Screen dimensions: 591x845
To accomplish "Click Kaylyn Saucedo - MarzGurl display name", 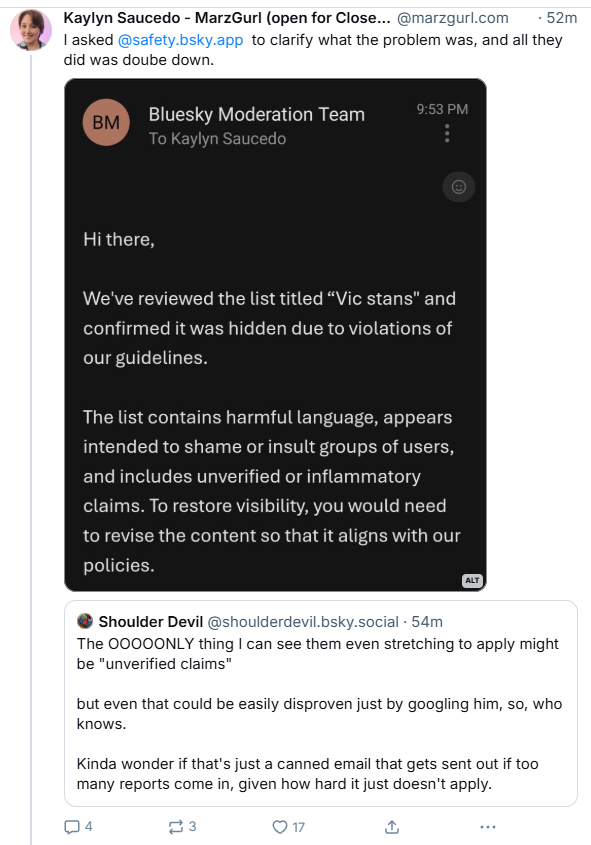I will [x=227, y=18].
